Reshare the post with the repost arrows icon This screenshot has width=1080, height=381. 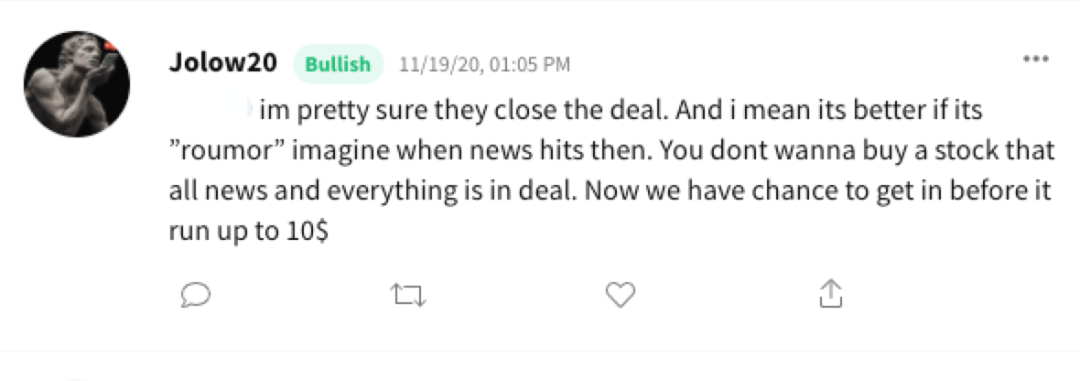click(408, 296)
